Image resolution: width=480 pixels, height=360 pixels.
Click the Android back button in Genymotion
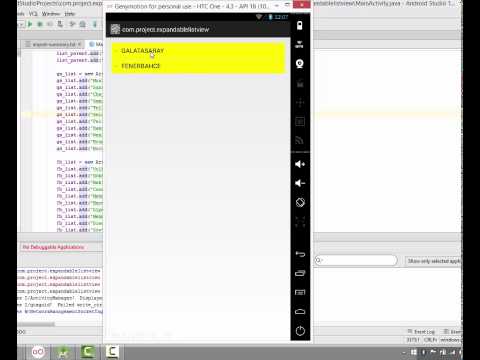pos(300,254)
